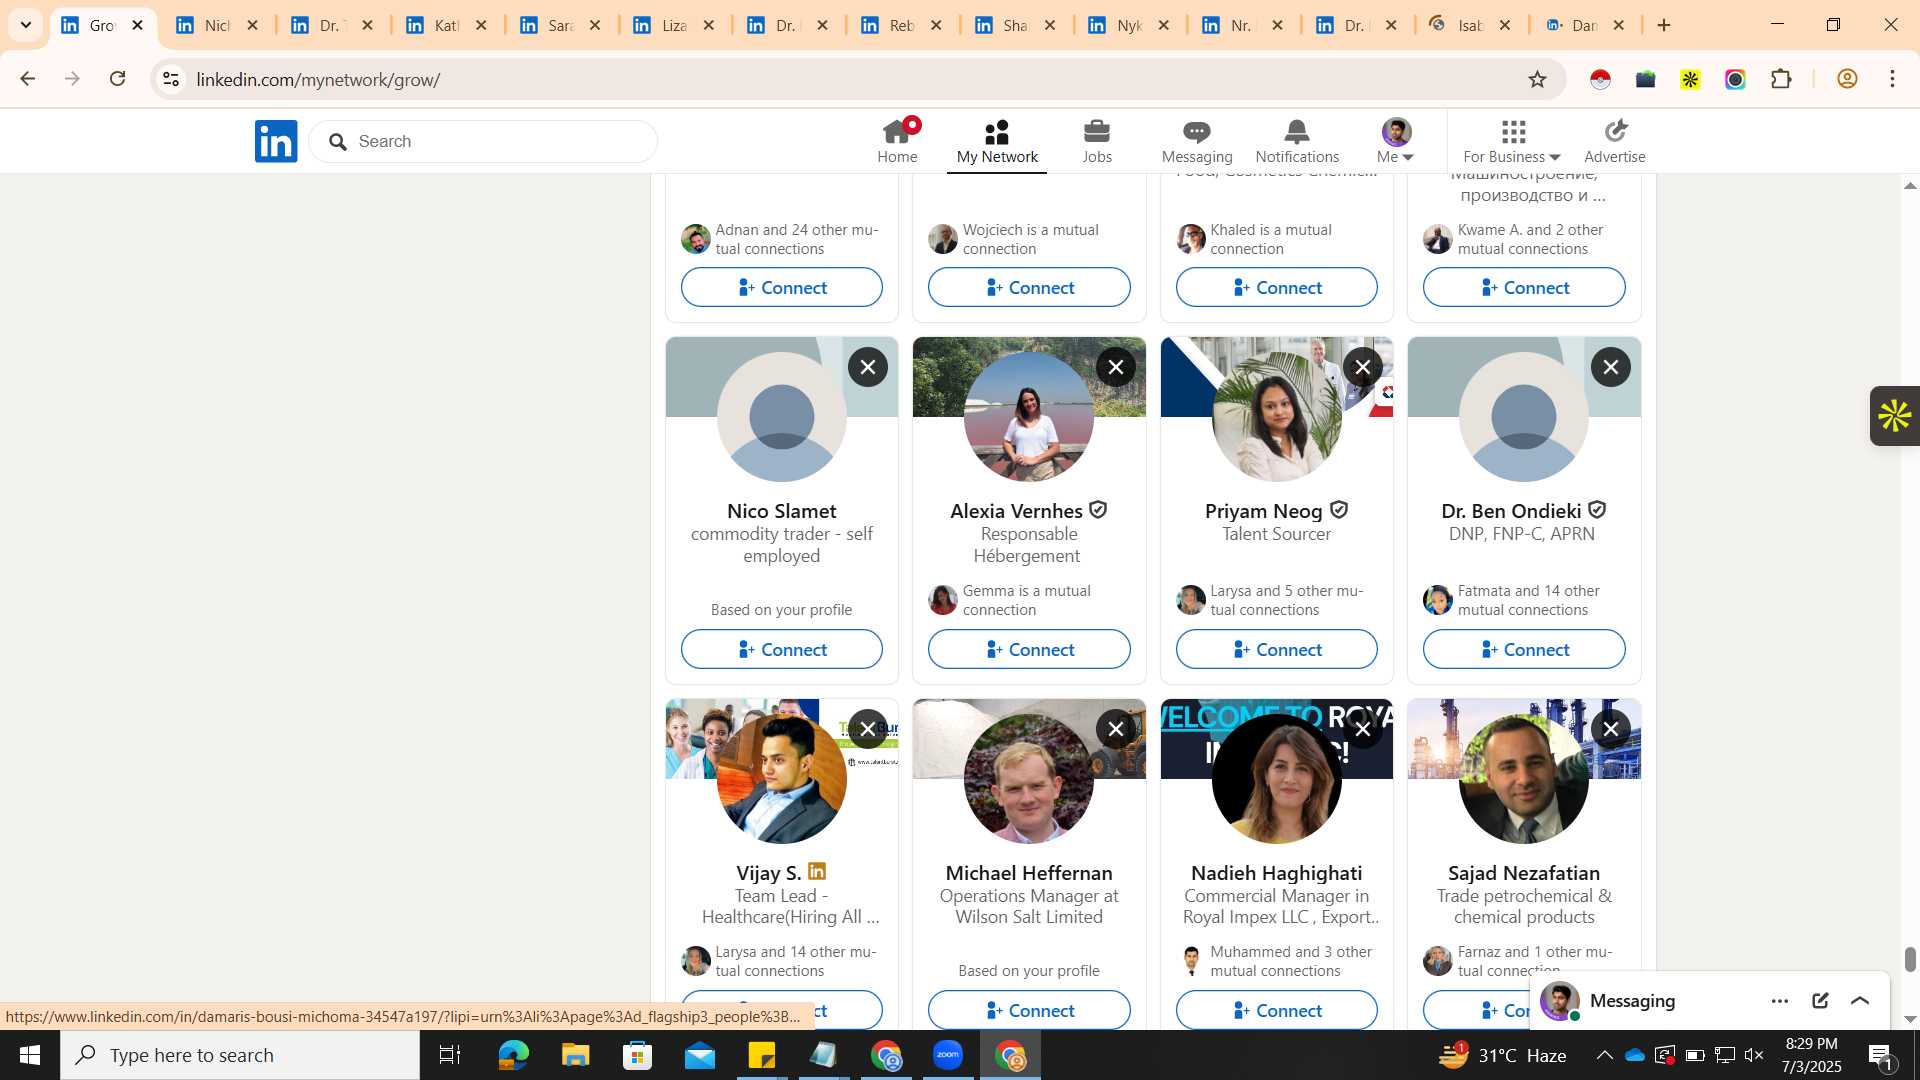
Task: Open the Me profile dropdown
Action: pos(1396,141)
